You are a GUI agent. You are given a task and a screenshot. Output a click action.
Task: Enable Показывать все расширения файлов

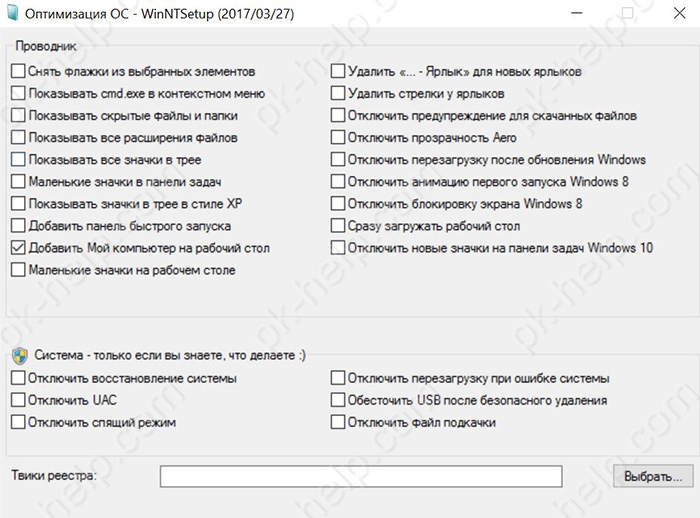click(x=18, y=137)
